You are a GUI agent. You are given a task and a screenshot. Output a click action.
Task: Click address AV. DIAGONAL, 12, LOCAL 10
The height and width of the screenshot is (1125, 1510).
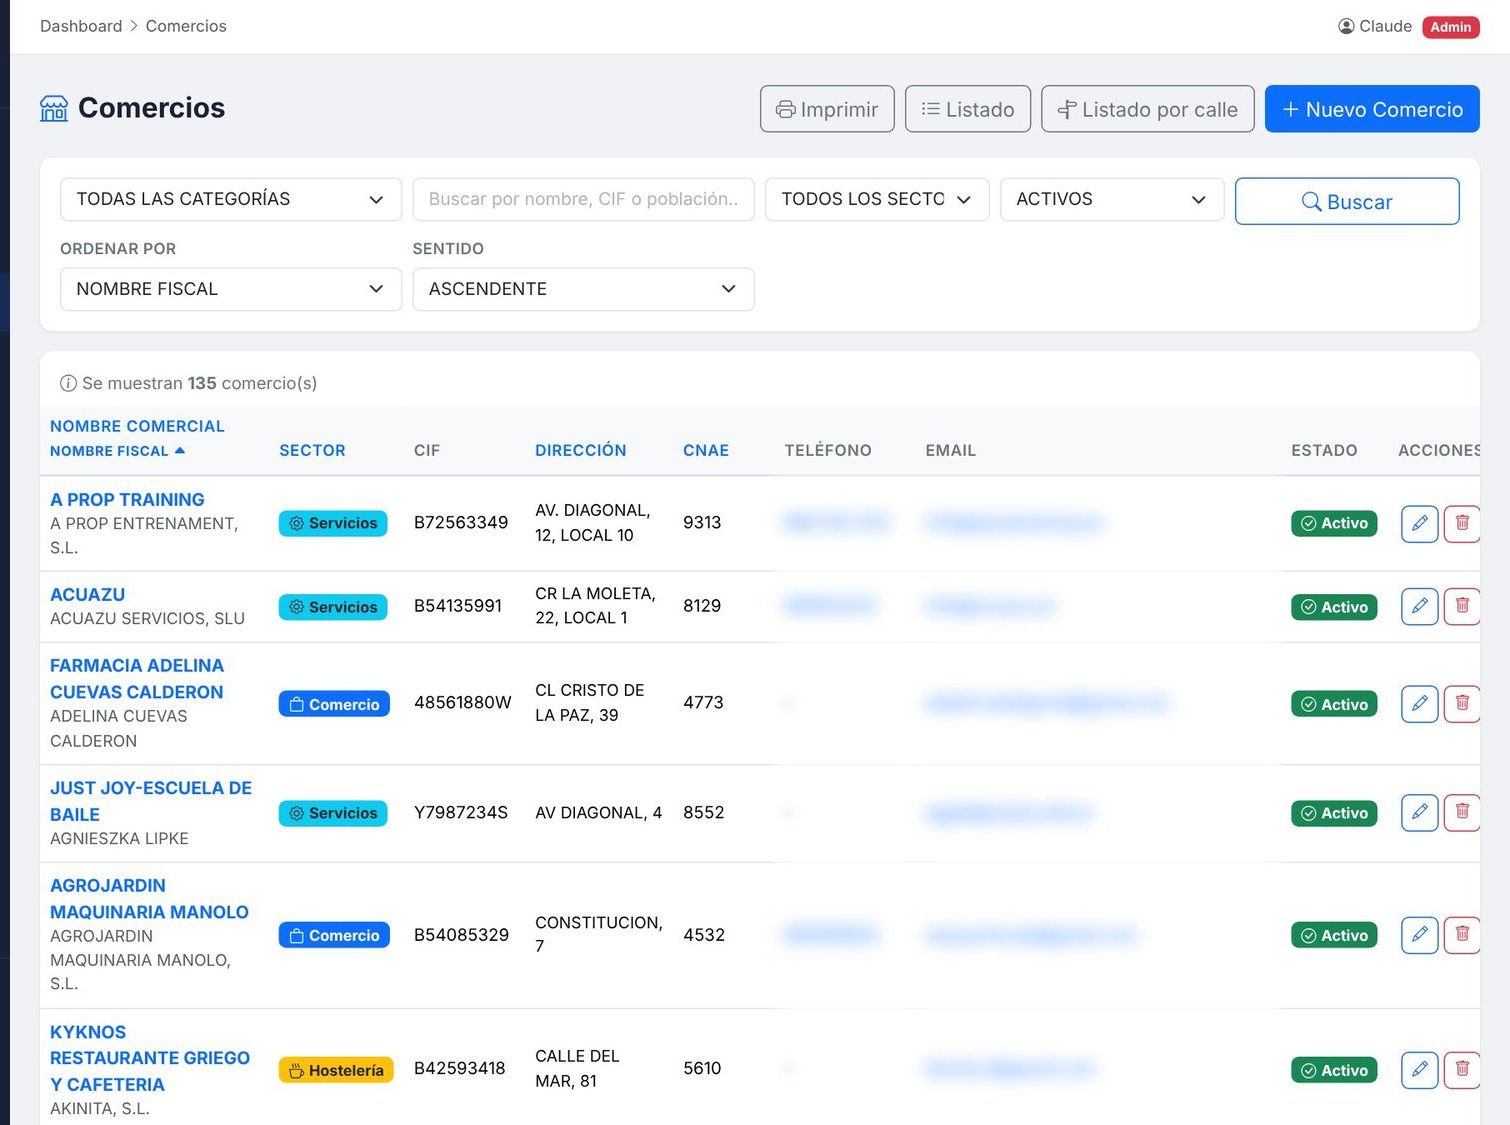[593, 523]
